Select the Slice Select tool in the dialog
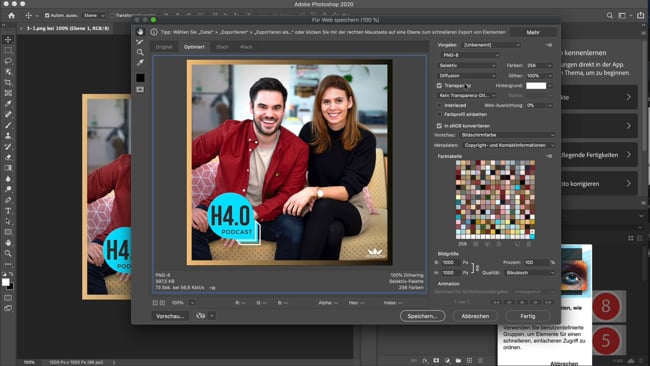Screen dimensions: 650x366 coord(140,42)
